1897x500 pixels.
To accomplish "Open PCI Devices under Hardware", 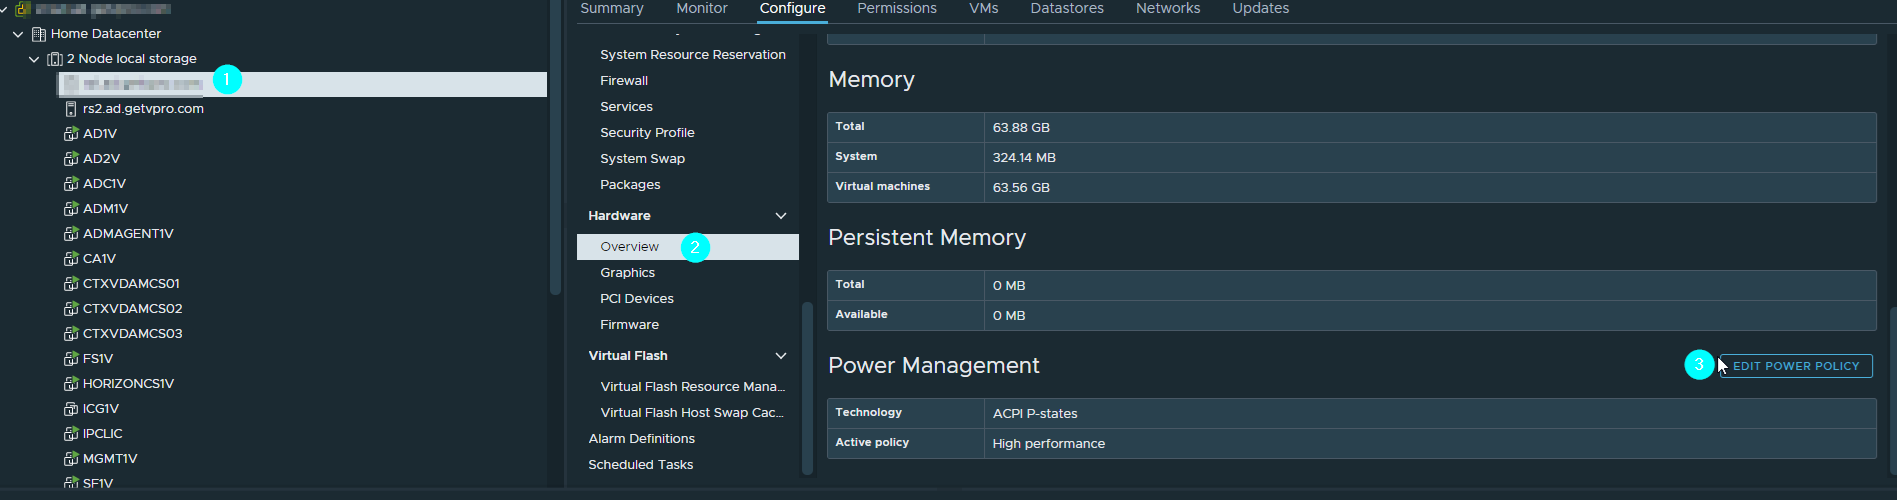I will point(636,299).
